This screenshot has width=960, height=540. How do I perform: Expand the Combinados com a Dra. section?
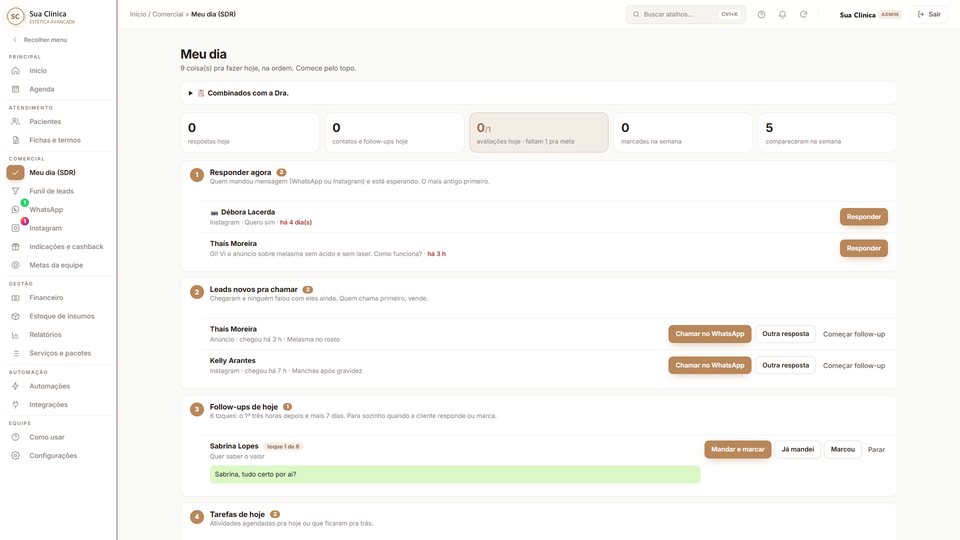pyautogui.click(x=539, y=93)
